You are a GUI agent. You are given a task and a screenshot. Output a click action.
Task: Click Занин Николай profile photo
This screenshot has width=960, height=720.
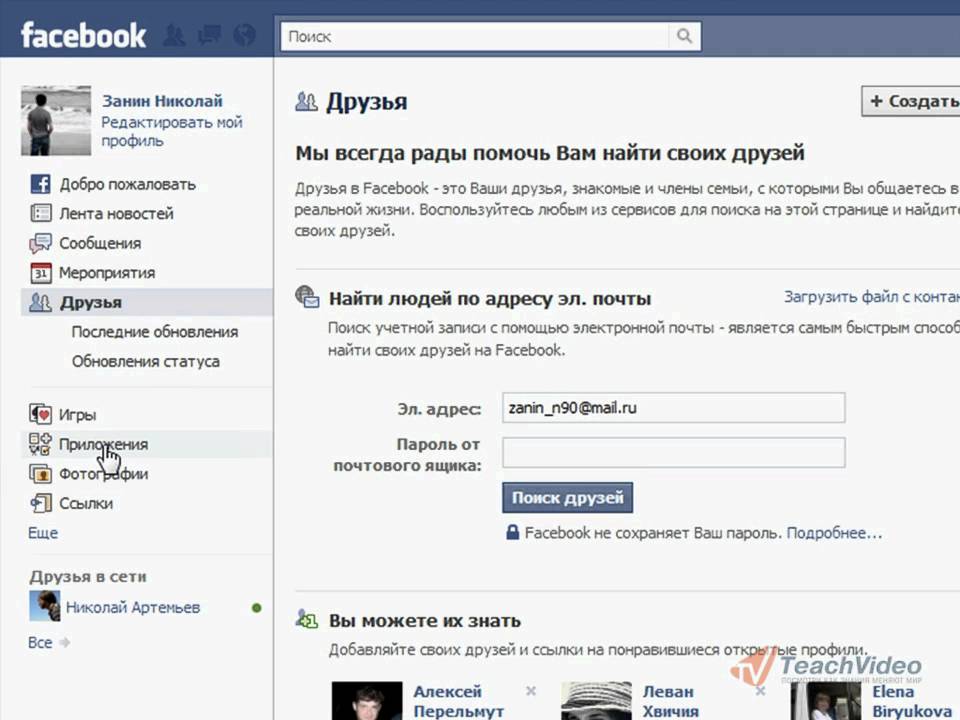point(56,121)
